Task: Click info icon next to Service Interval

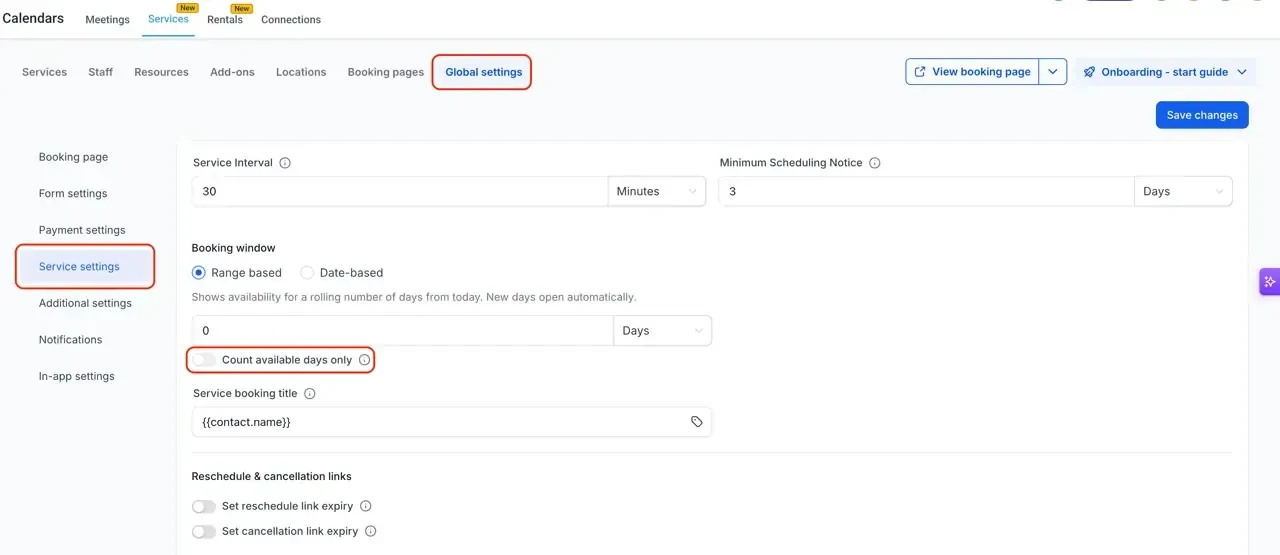Action: pyautogui.click(x=285, y=163)
